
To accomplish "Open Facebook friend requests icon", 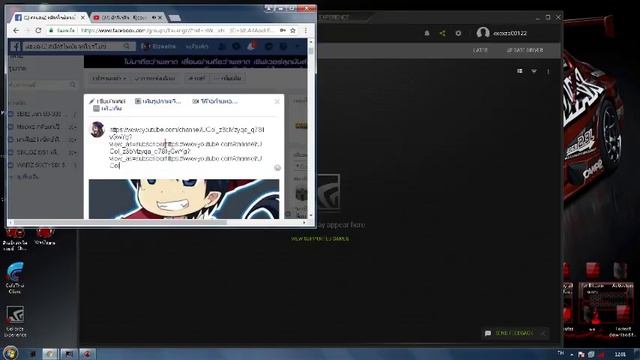I will [x=222, y=46].
